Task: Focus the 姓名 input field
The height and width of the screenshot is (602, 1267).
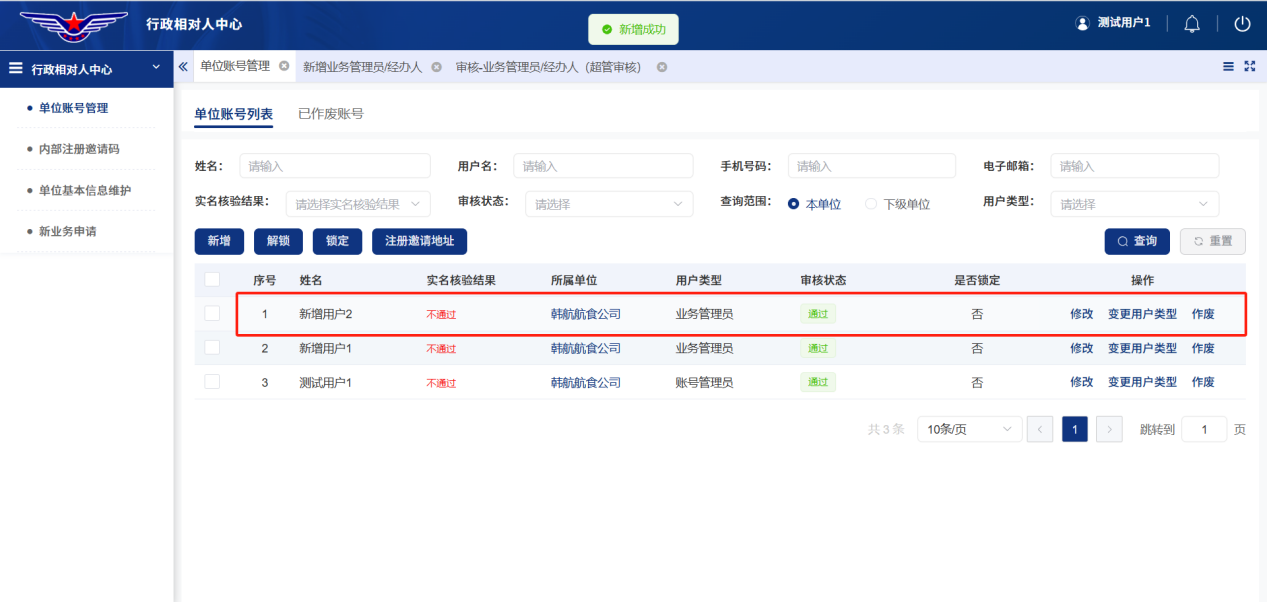Action: pyautogui.click(x=335, y=166)
